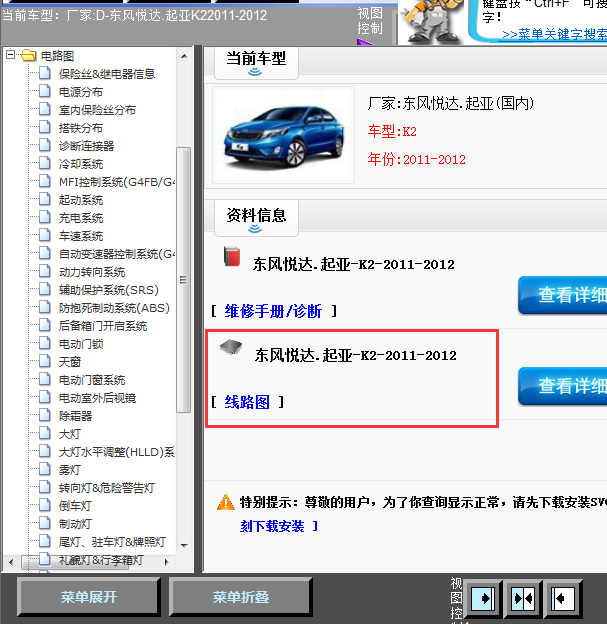Open the 维修手册/诊断 link

[x=273, y=311]
